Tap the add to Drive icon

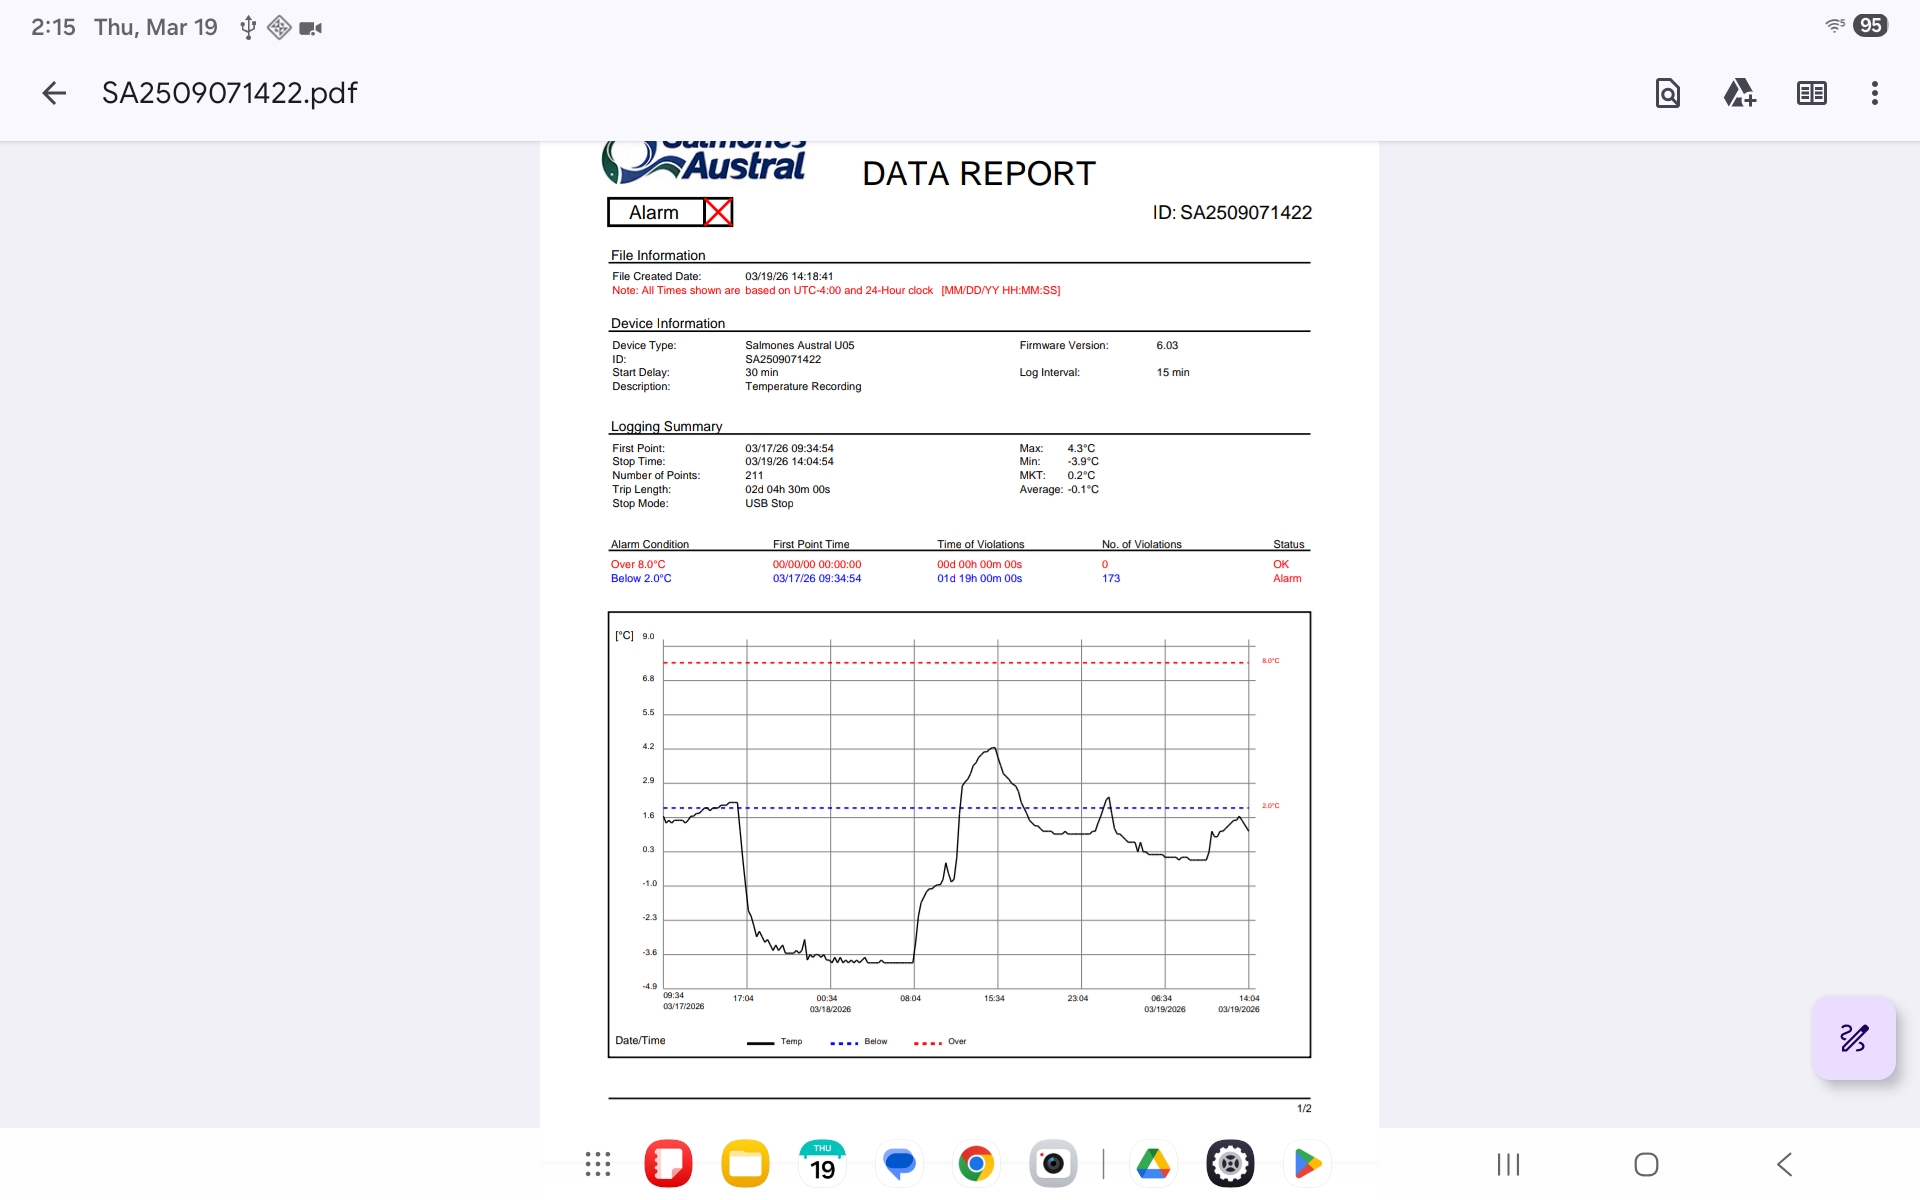[1739, 93]
